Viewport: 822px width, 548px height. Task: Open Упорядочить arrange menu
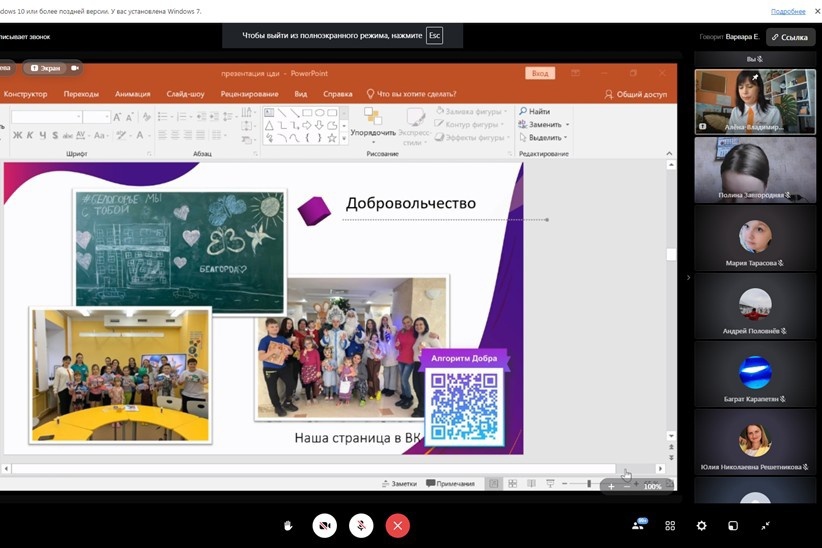tap(373, 126)
